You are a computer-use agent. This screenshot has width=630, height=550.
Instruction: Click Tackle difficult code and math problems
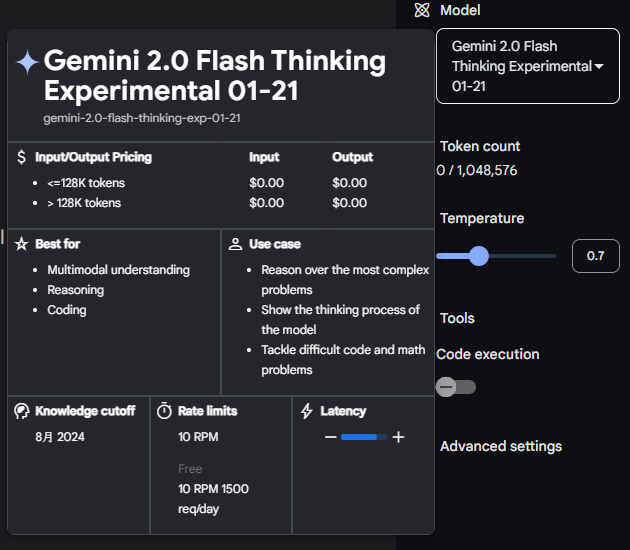(343, 360)
